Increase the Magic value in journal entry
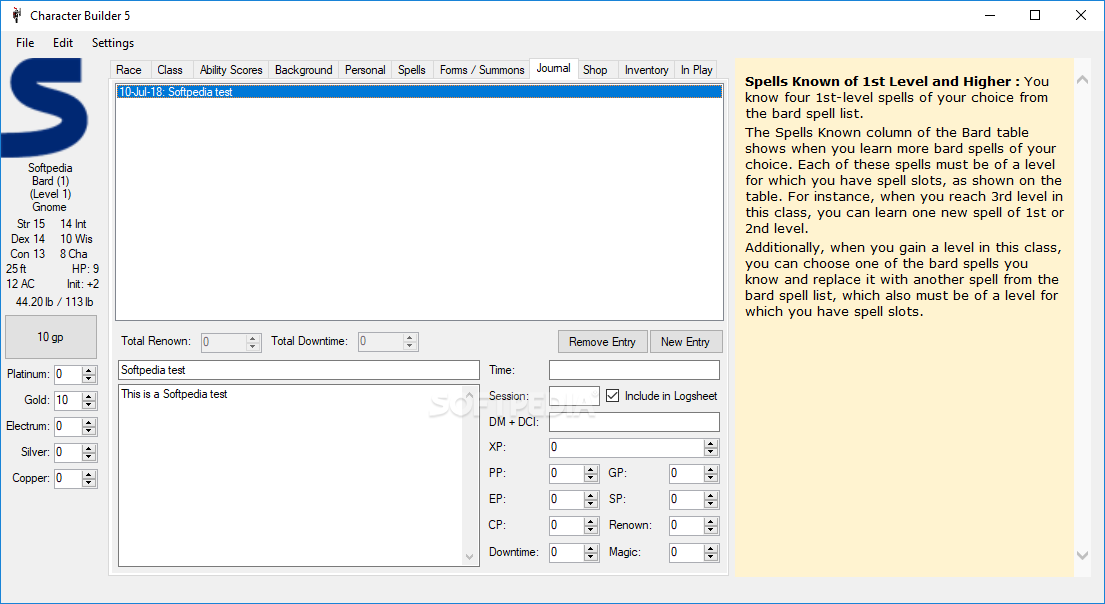The image size is (1105, 604). (x=711, y=549)
